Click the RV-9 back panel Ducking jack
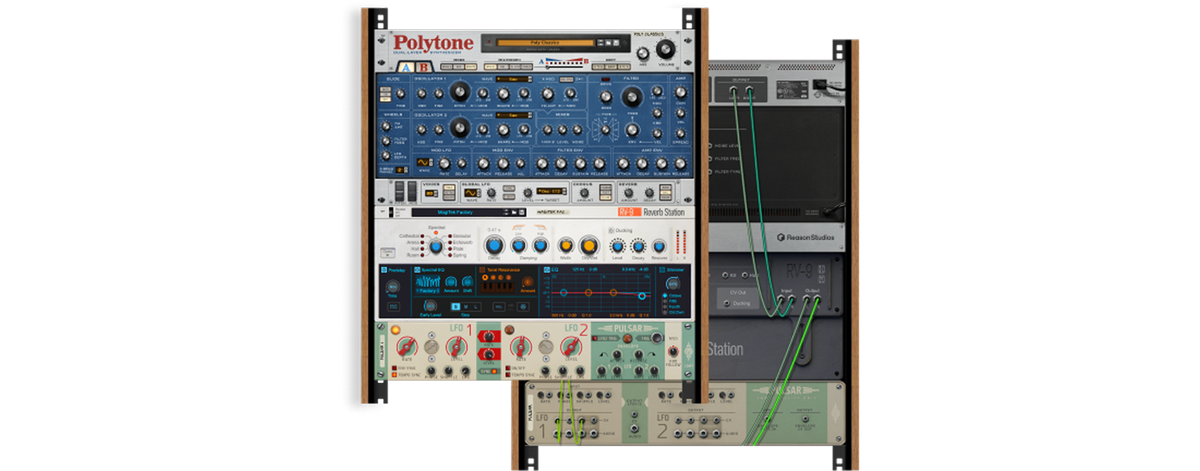Viewport: 1200px width, 471px height. pos(726,302)
